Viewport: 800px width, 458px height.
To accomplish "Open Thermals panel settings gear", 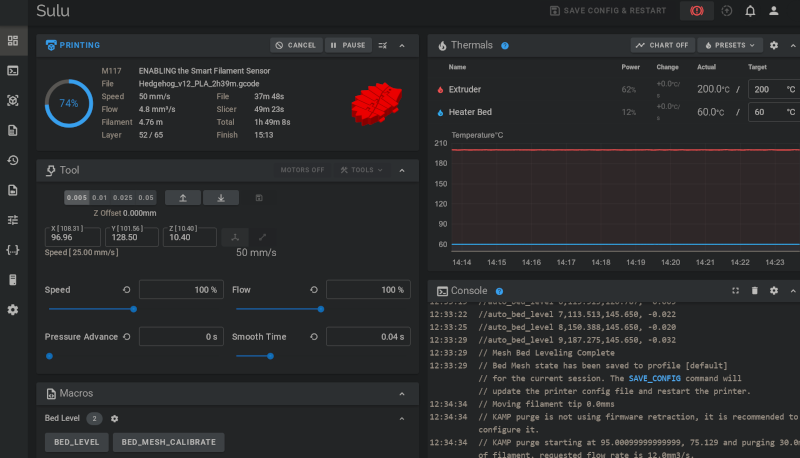I will point(773,45).
